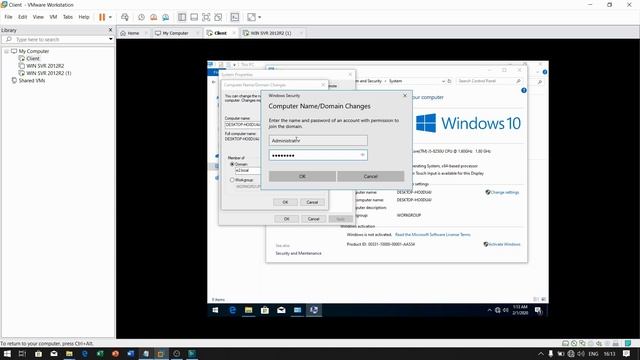The image size is (640, 360).
Task: Open the stretch display dropdown arrow
Action: 260,17
